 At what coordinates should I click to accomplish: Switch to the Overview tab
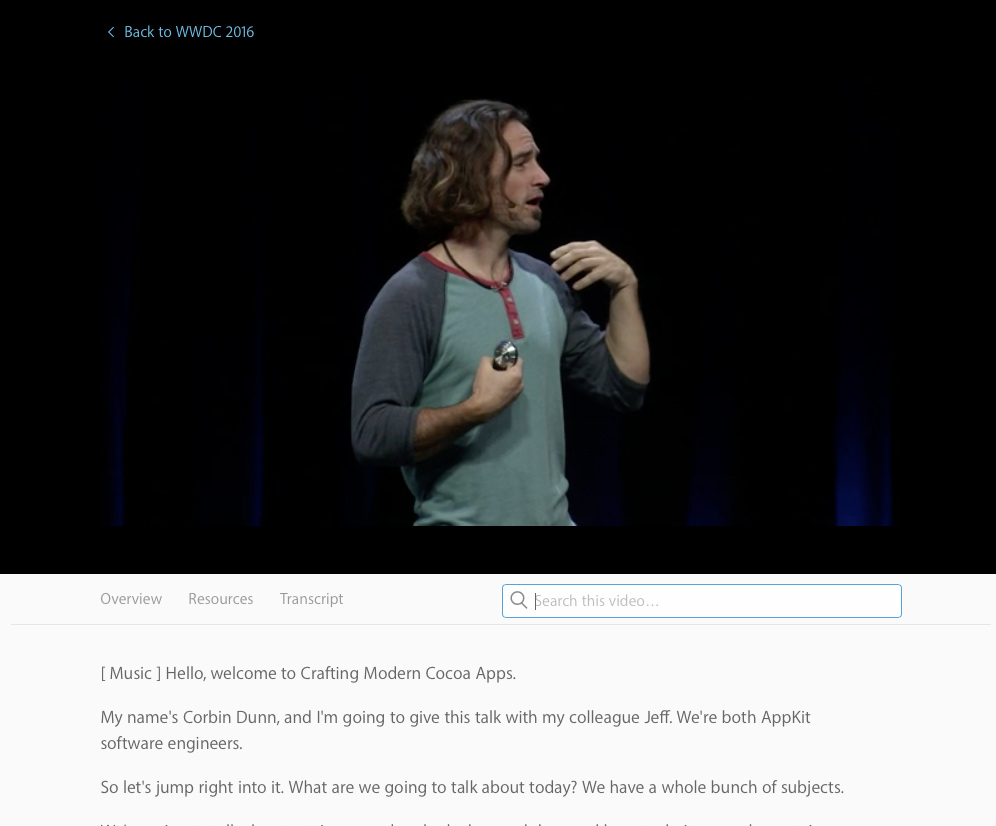[x=131, y=599]
